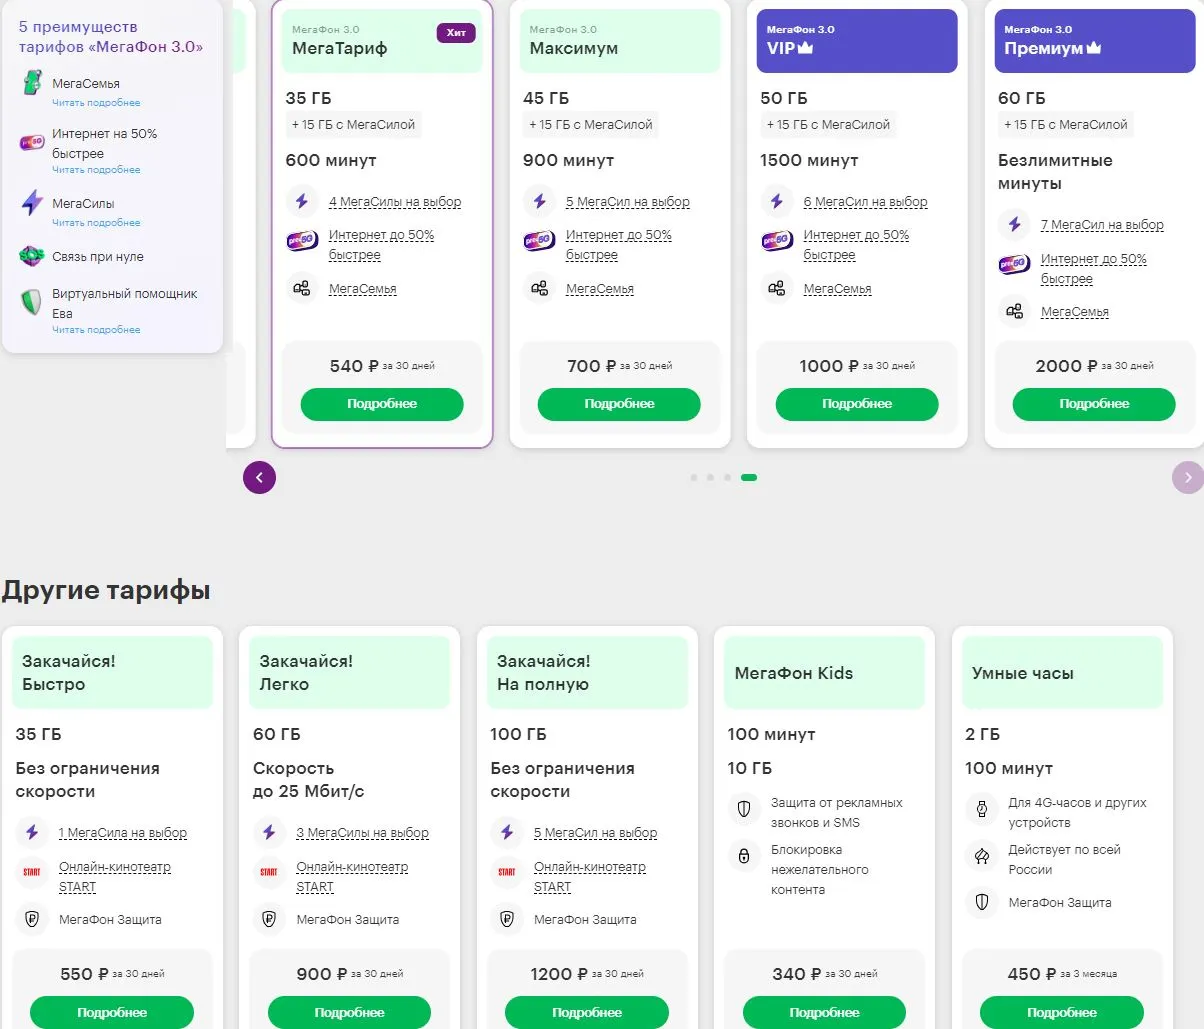The width and height of the screenshot is (1204, 1029).
Task: Go to previous tariffs with left arrow
Action: [259, 478]
